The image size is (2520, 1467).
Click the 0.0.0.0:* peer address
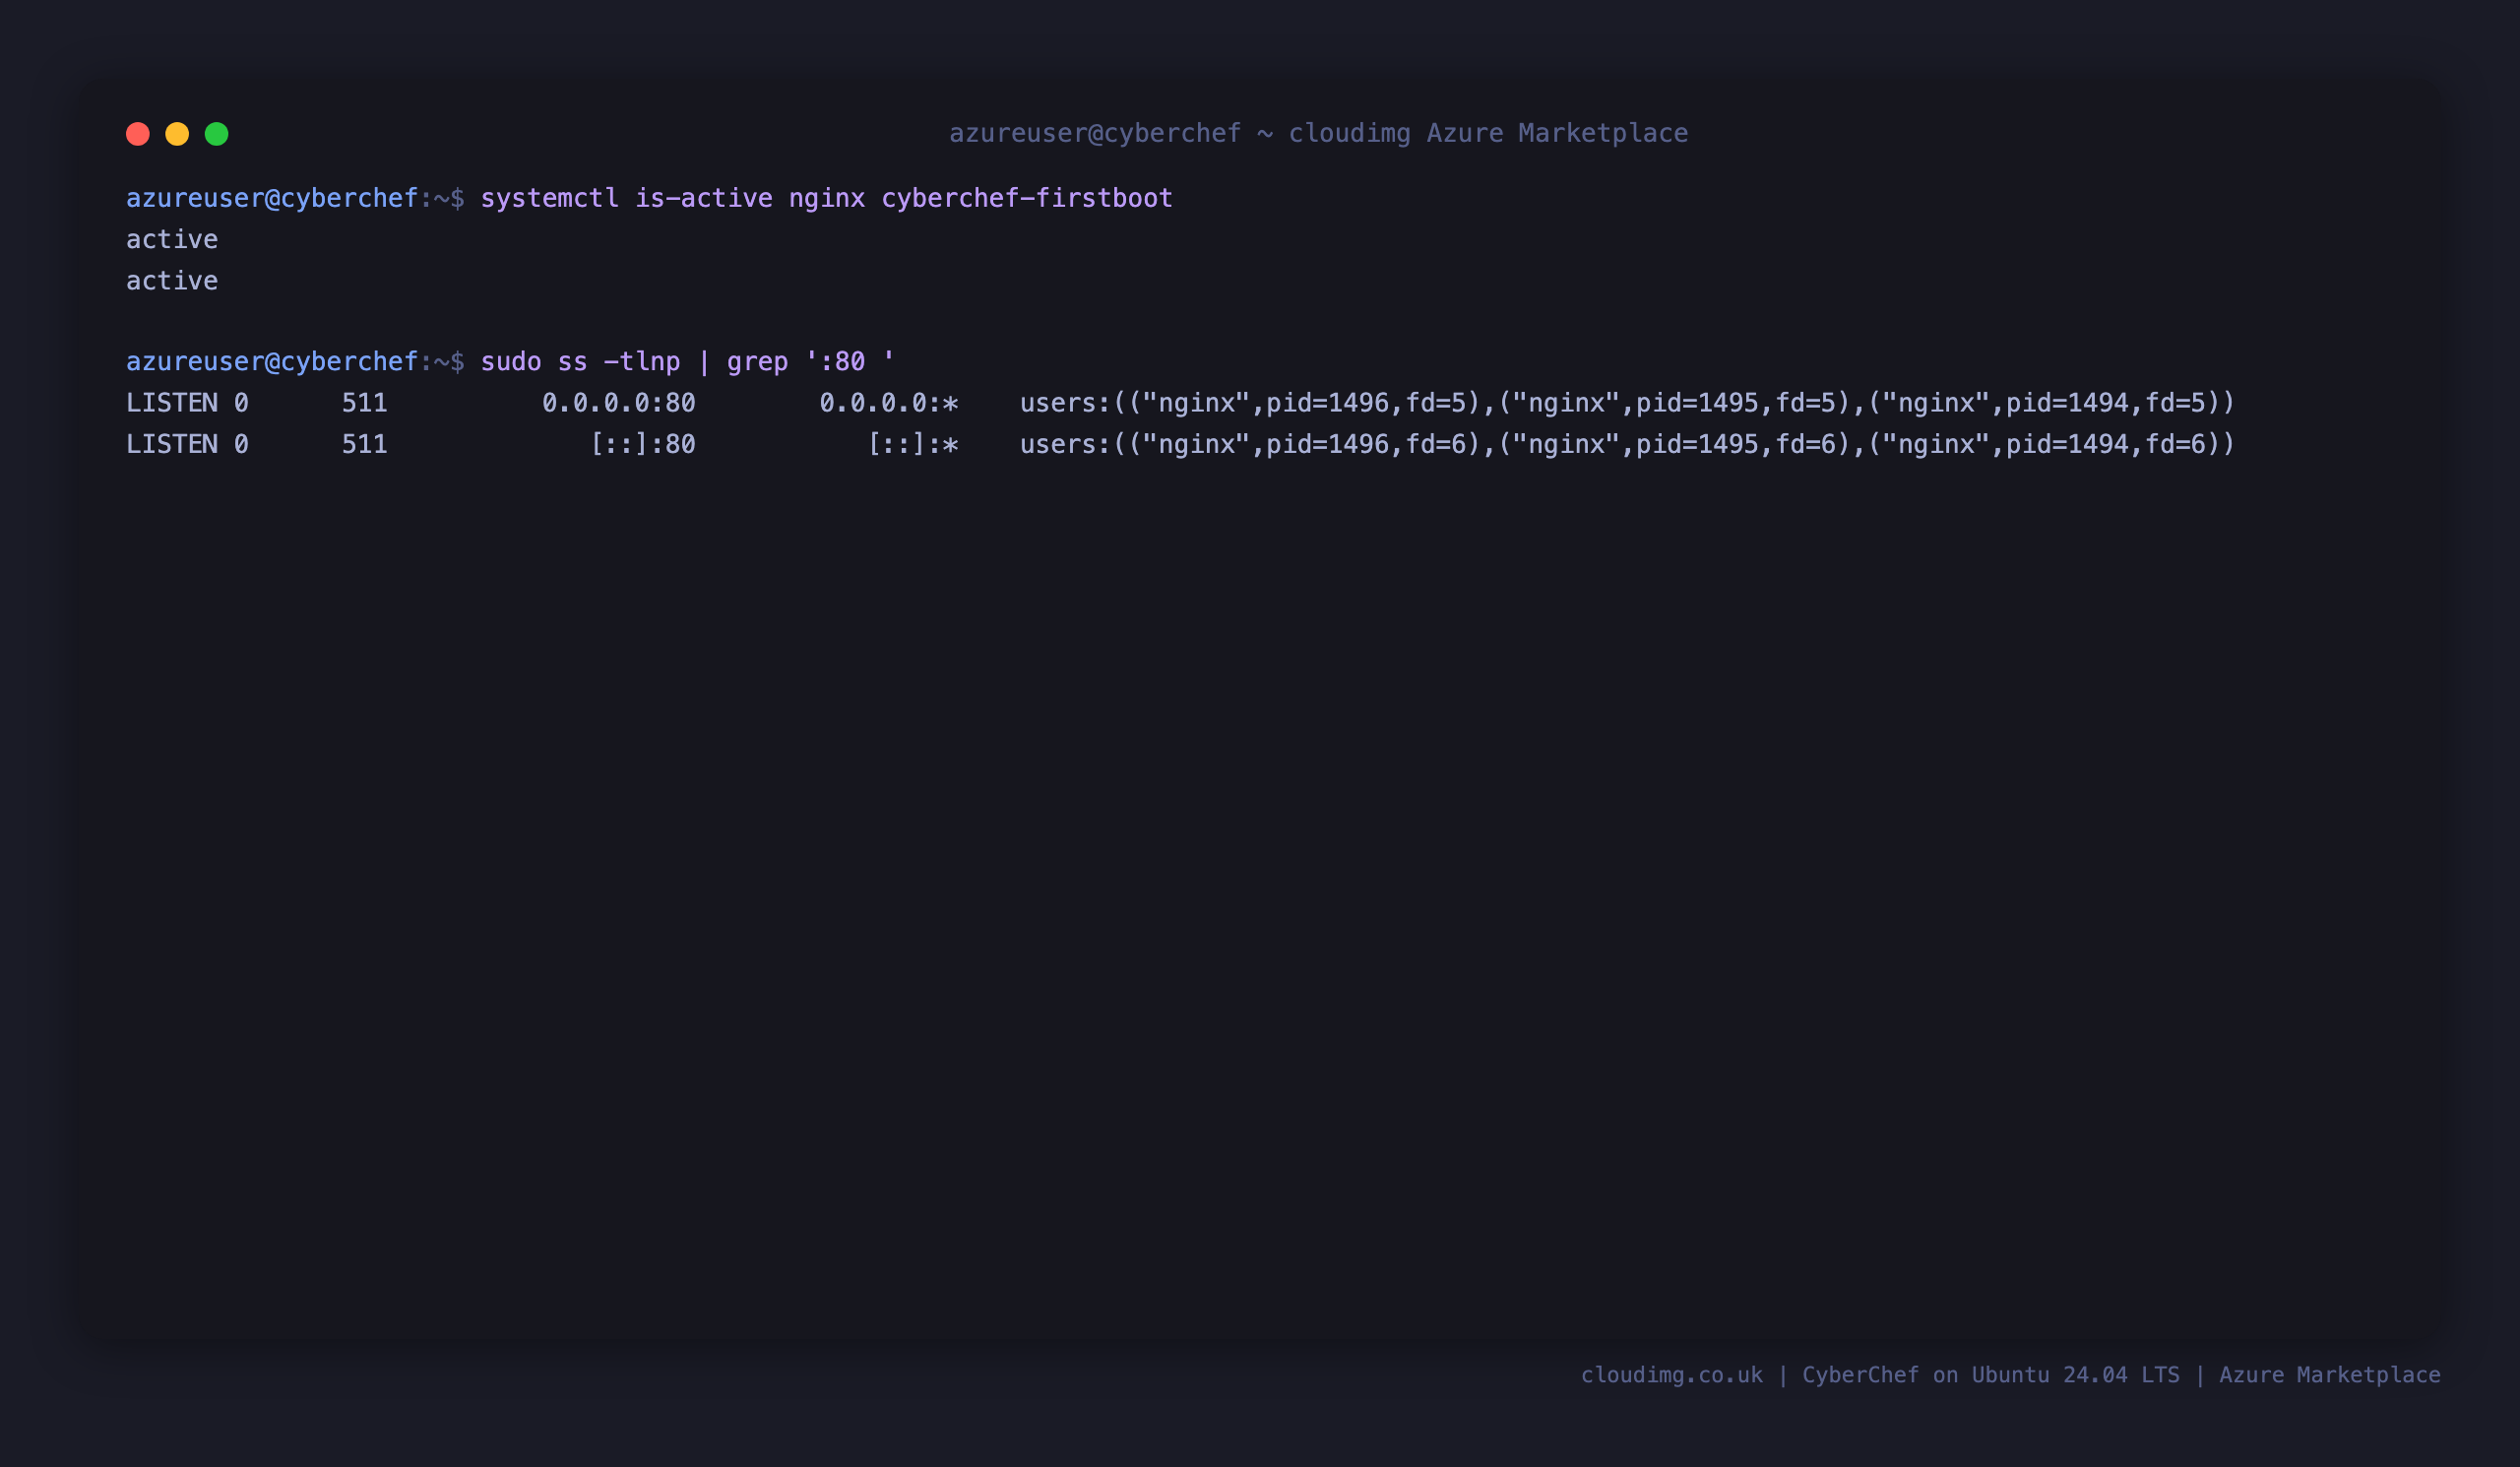889,403
